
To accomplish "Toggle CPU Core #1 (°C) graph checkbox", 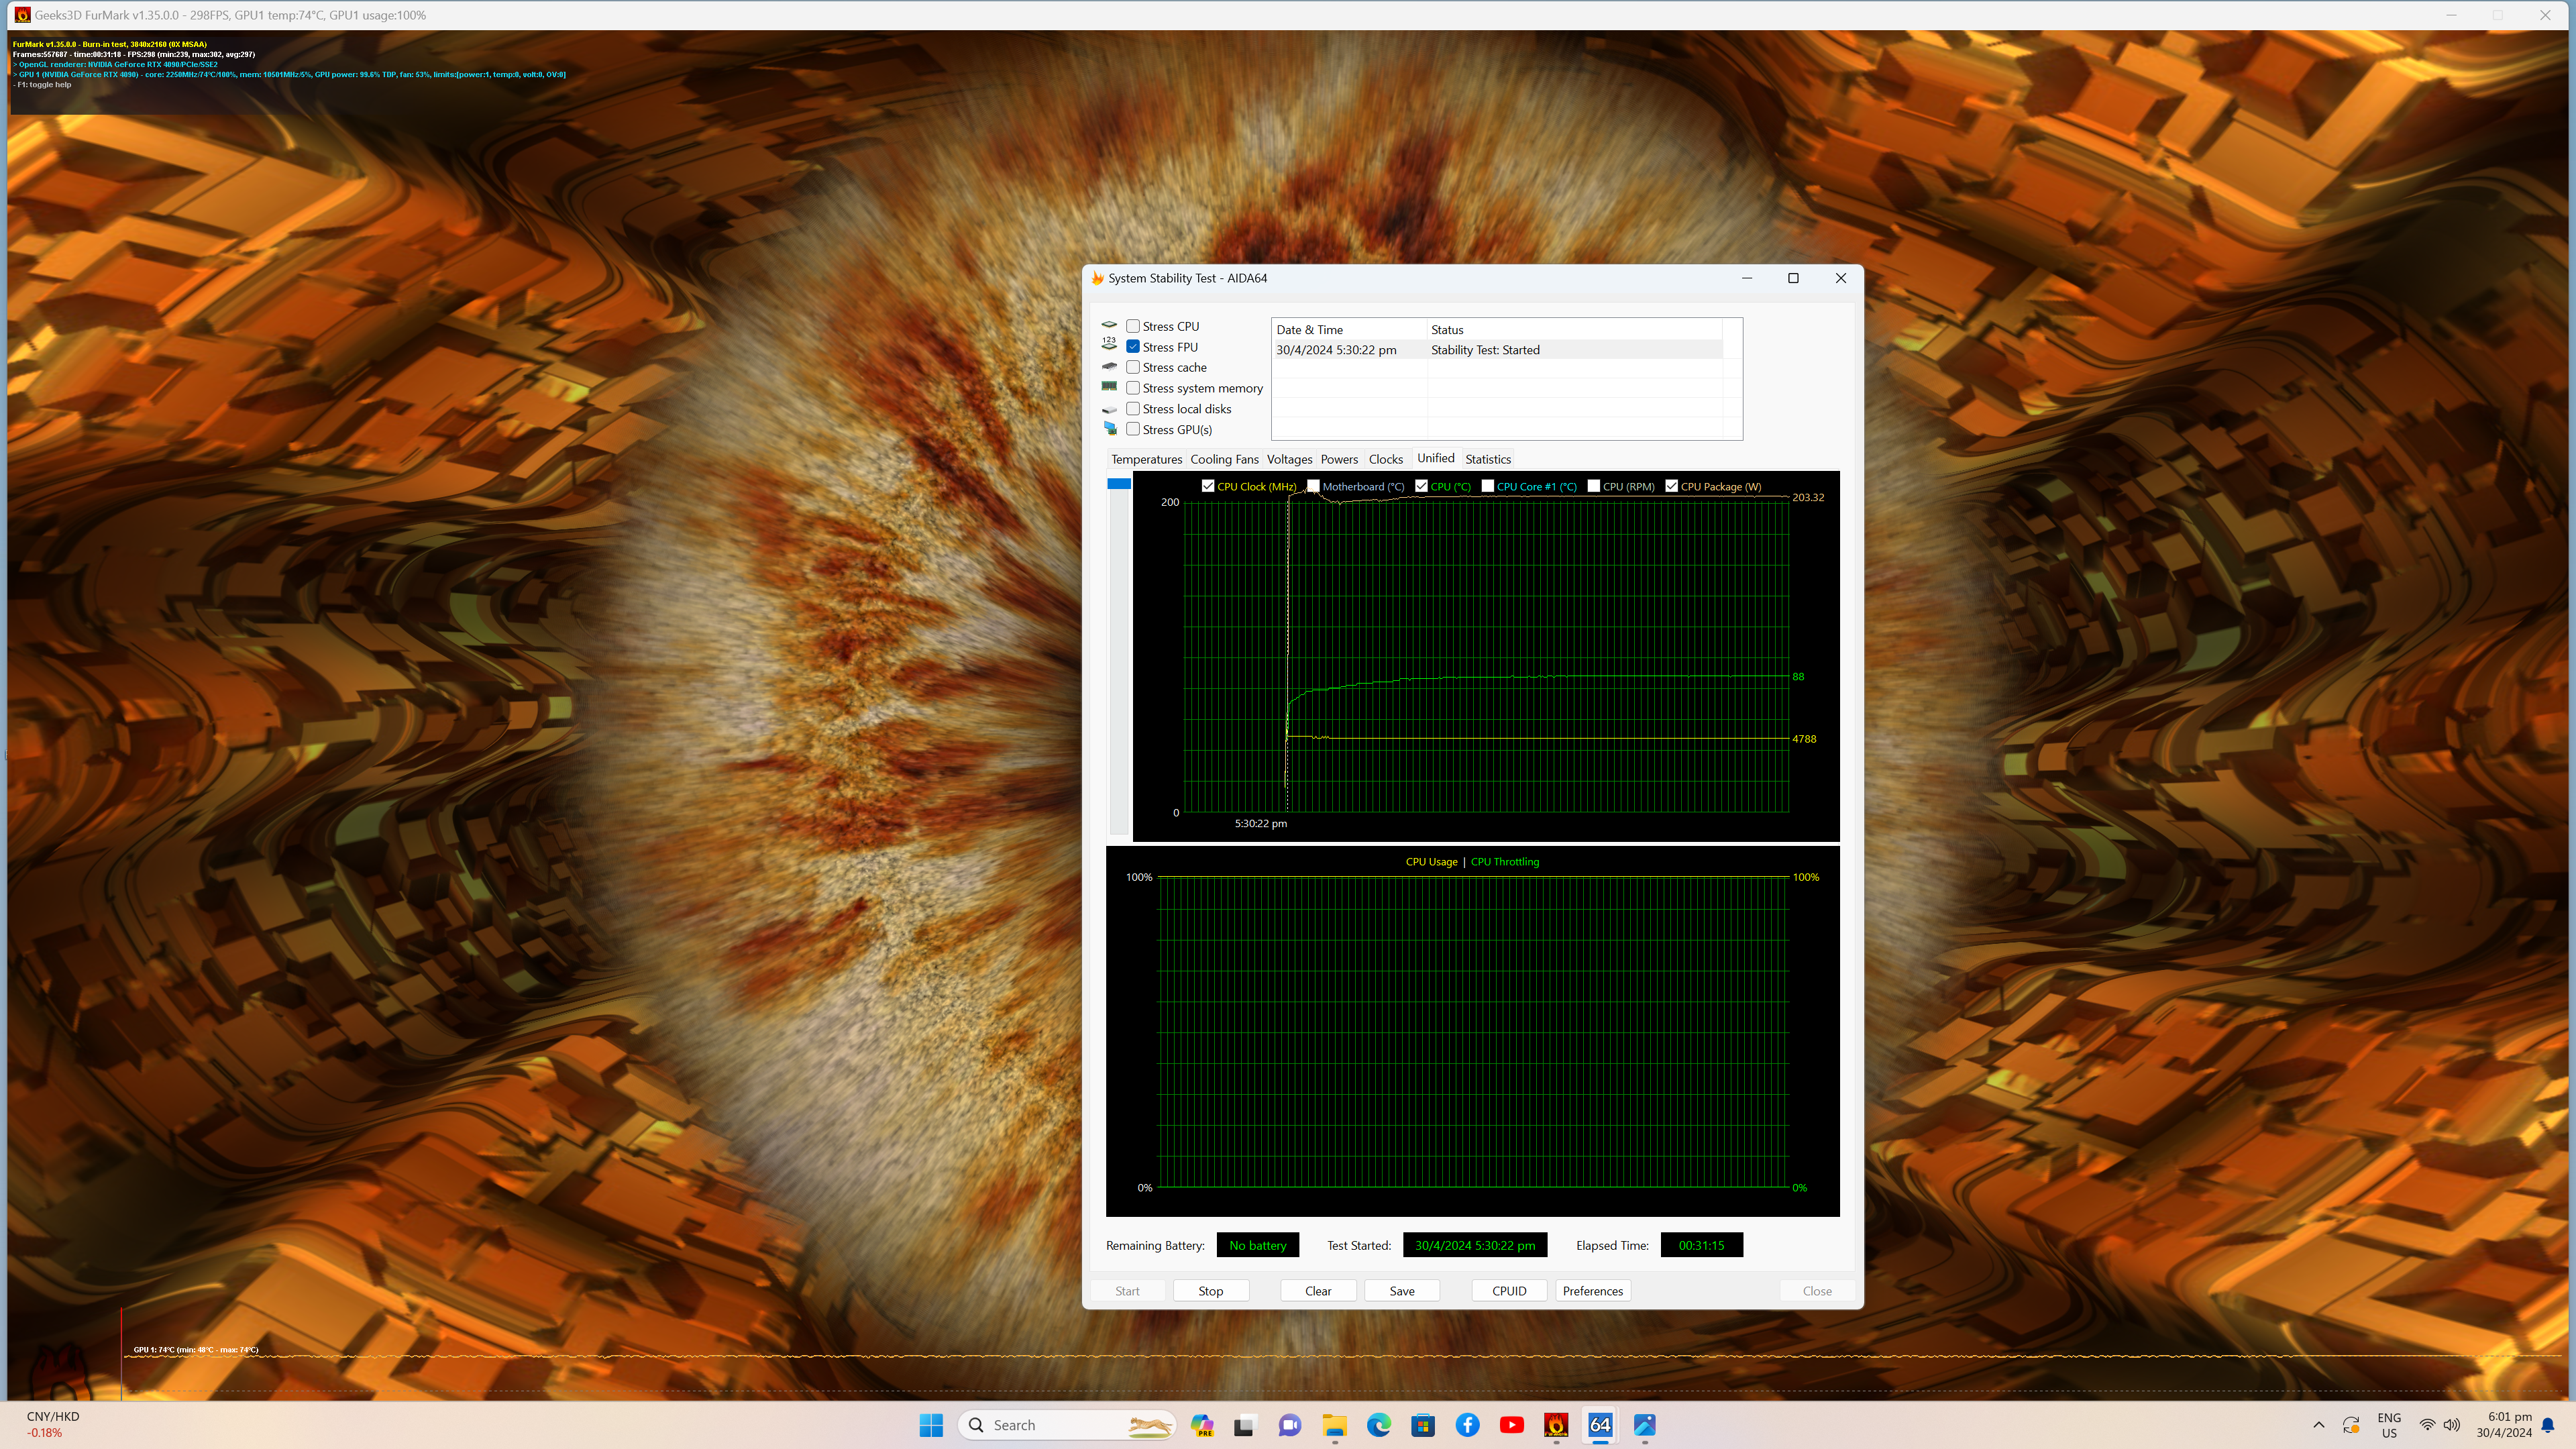I will (x=1488, y=486).
